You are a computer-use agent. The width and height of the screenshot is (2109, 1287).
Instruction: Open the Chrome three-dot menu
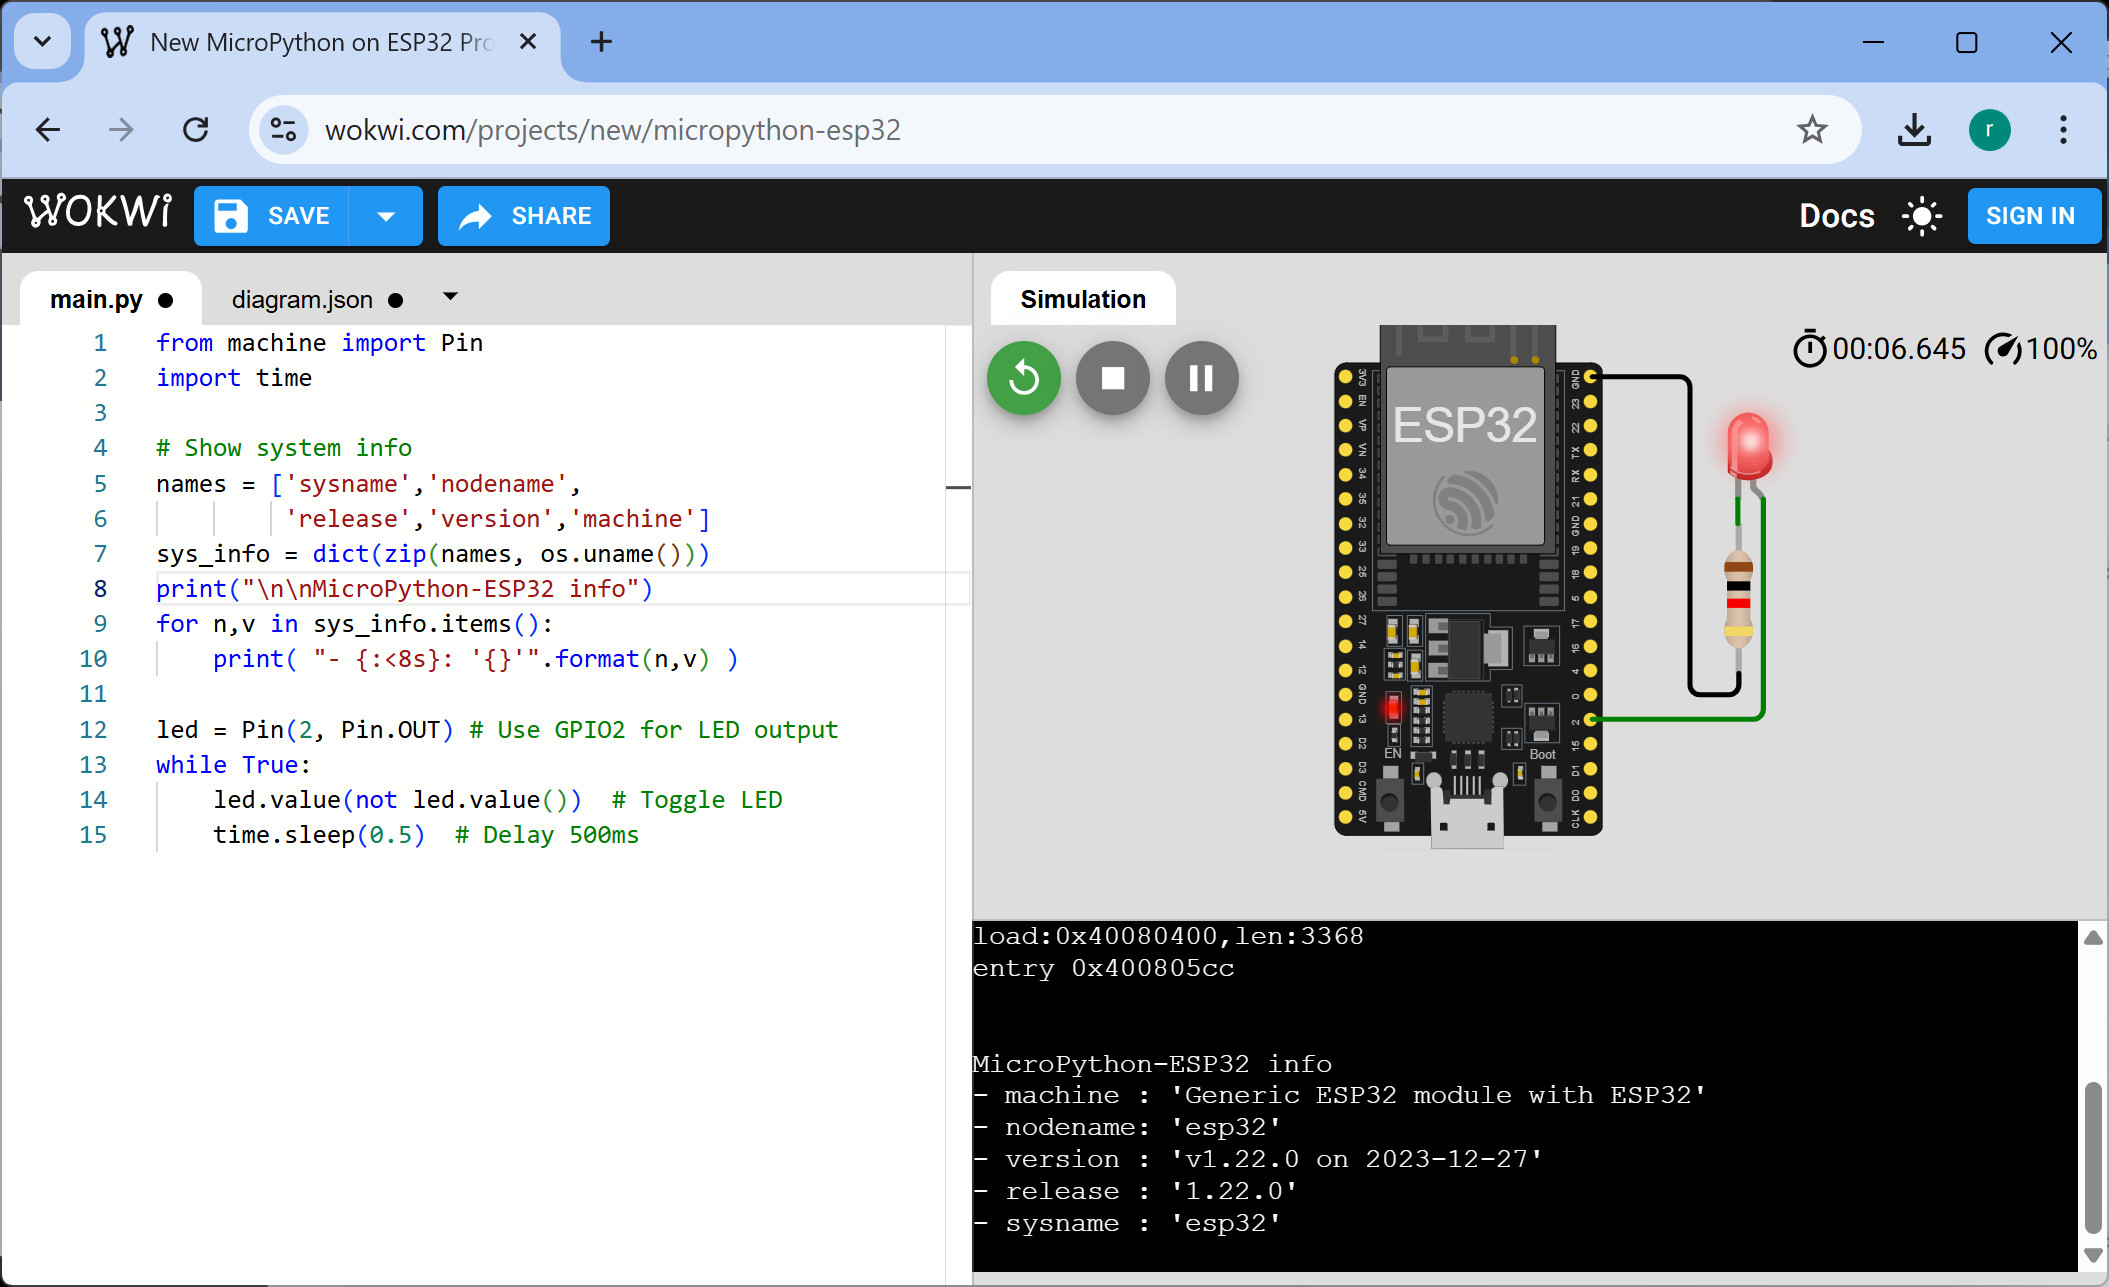point(2063,130)
